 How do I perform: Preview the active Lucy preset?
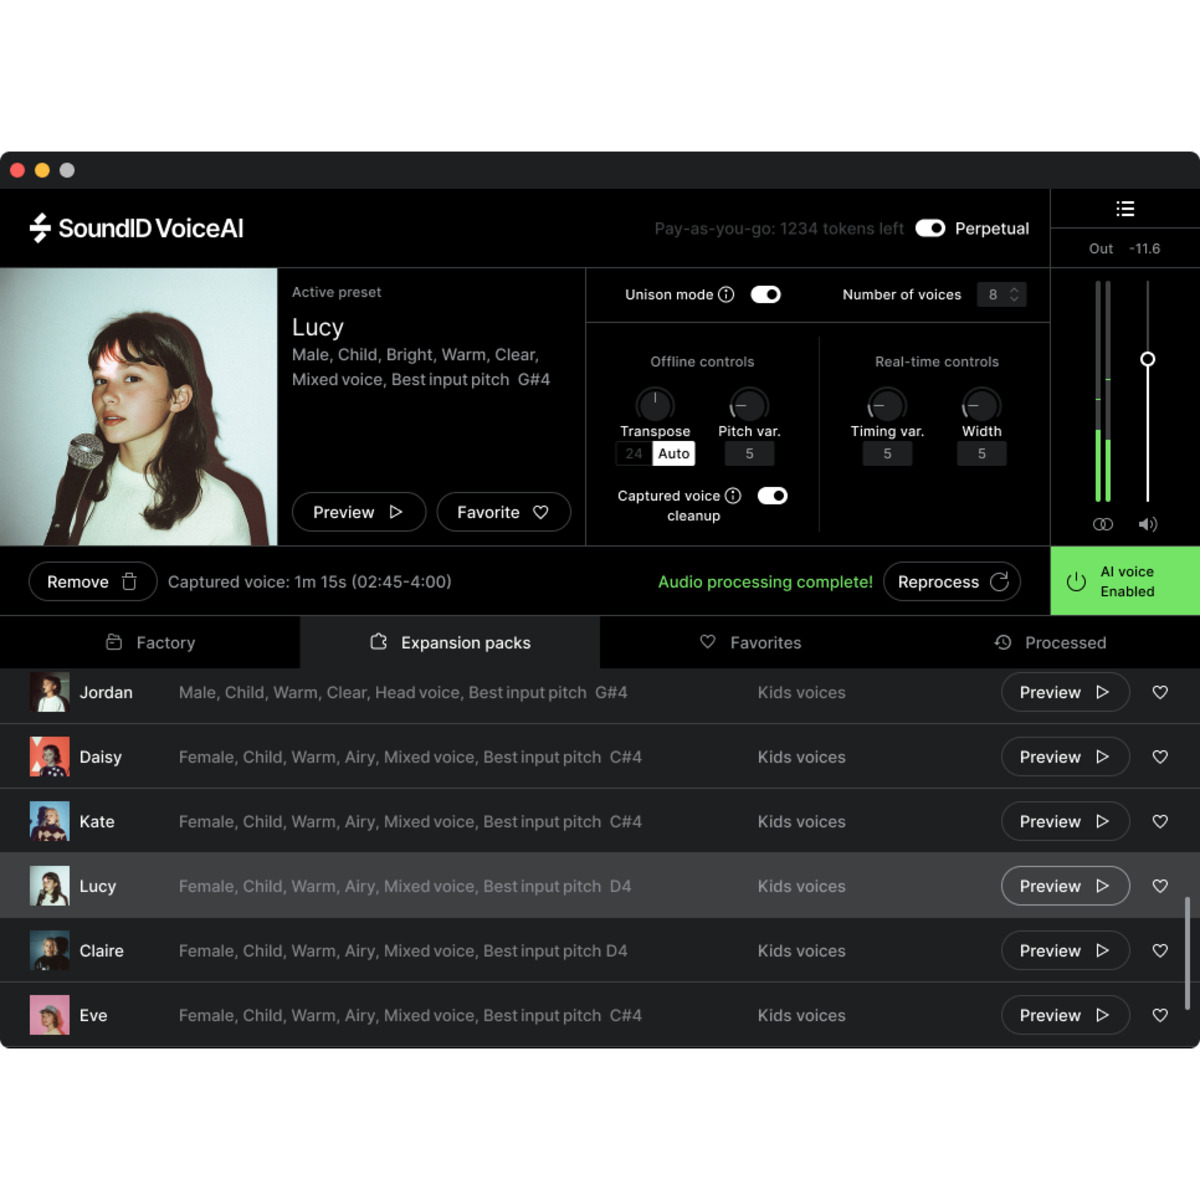coord(359,512)
